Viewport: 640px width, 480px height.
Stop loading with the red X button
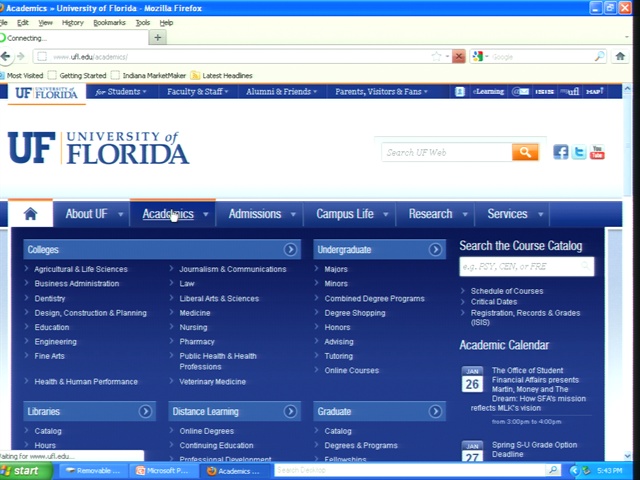pos(459,57)
